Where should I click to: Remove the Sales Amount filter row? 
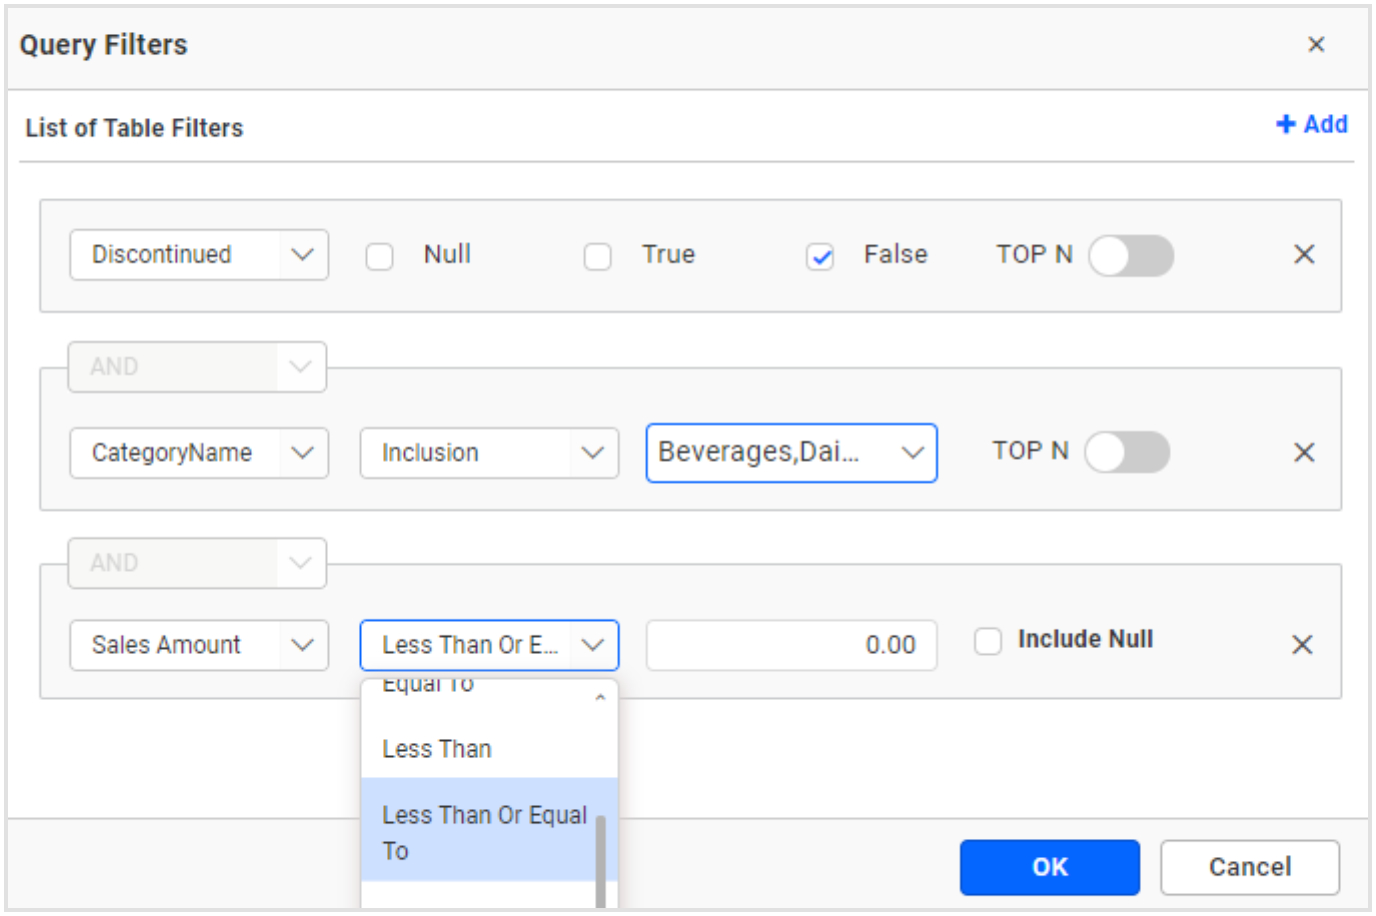[x=1302, y=645]
